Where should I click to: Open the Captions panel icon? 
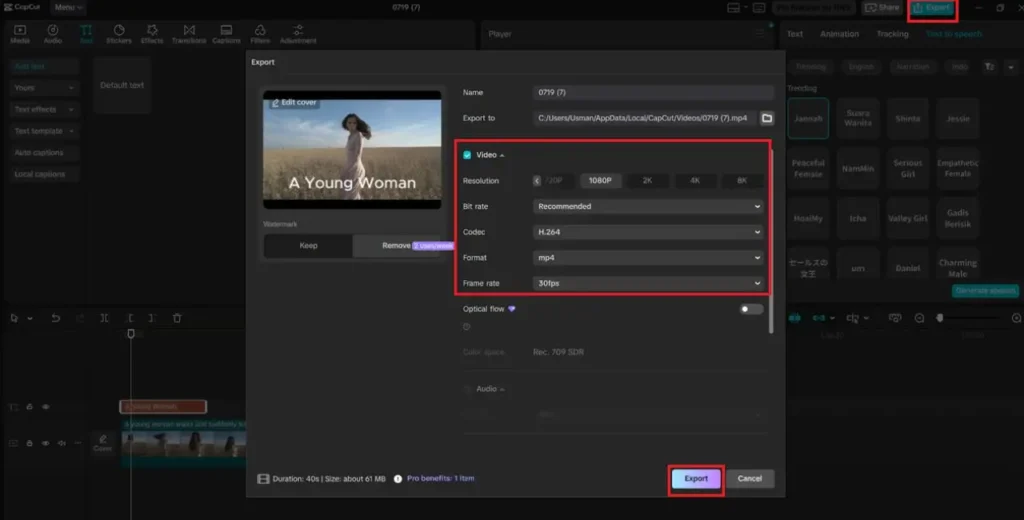pos(226,34)
